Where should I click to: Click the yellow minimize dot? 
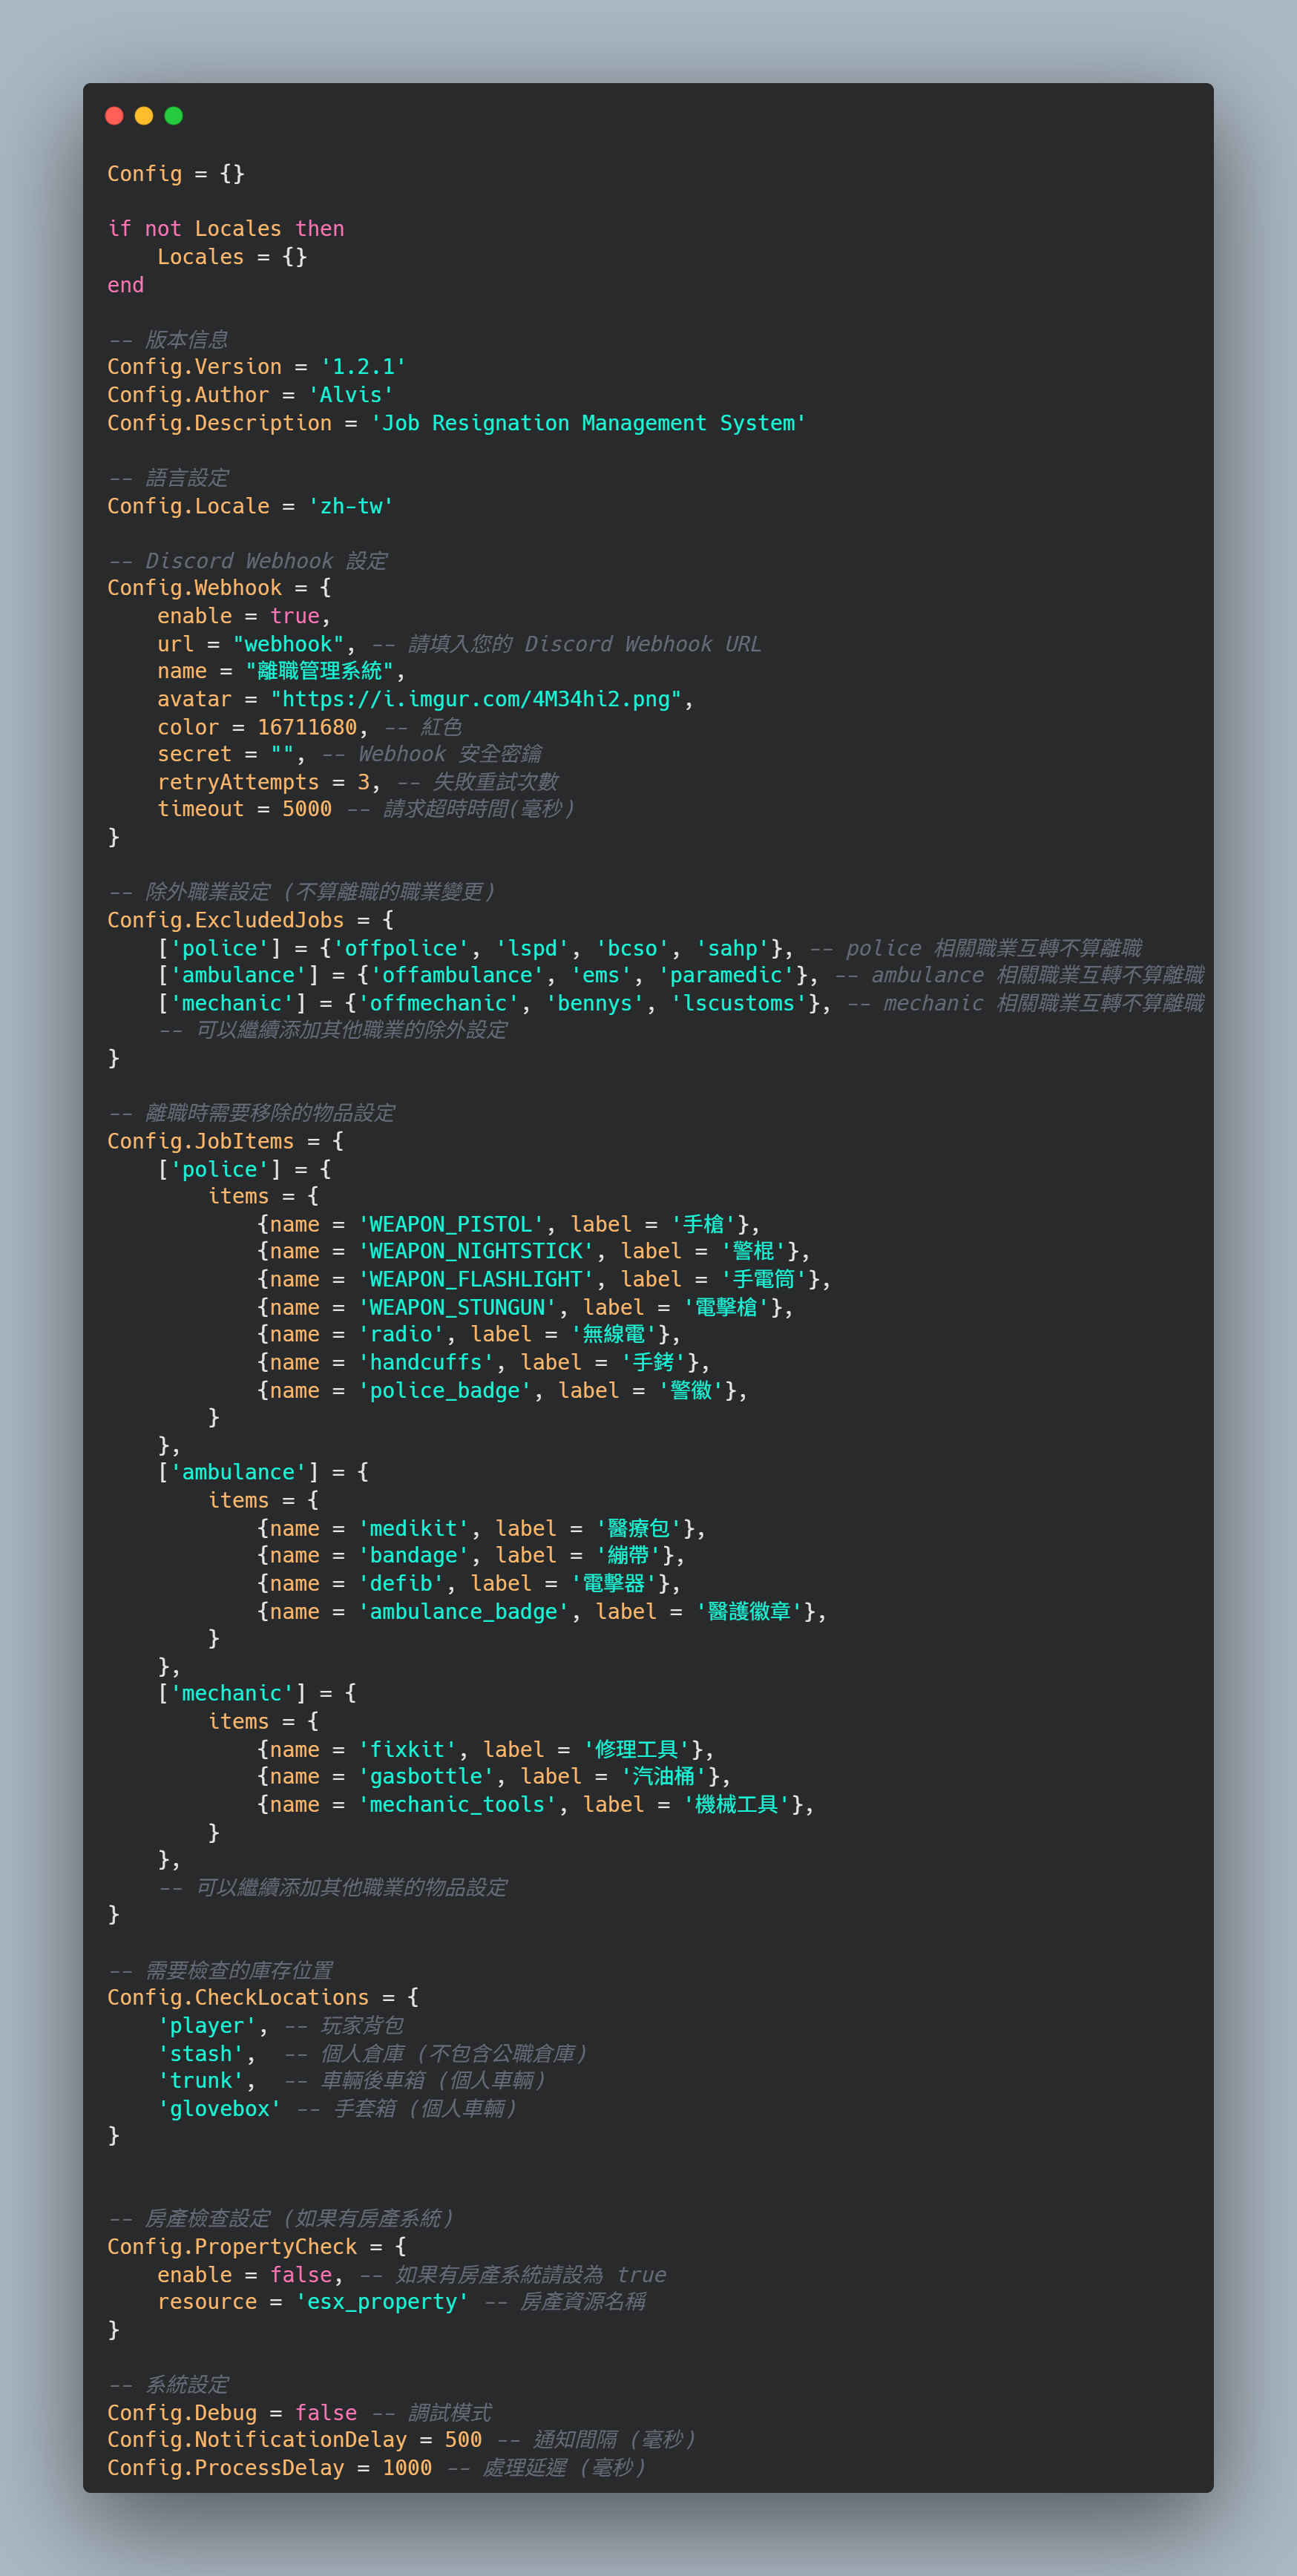pos(144,116)
